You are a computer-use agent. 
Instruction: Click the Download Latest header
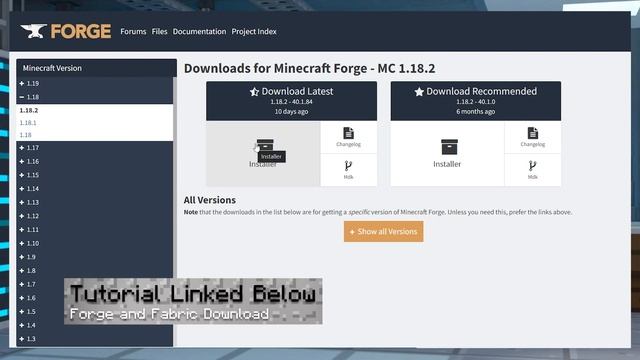[291, 101]
